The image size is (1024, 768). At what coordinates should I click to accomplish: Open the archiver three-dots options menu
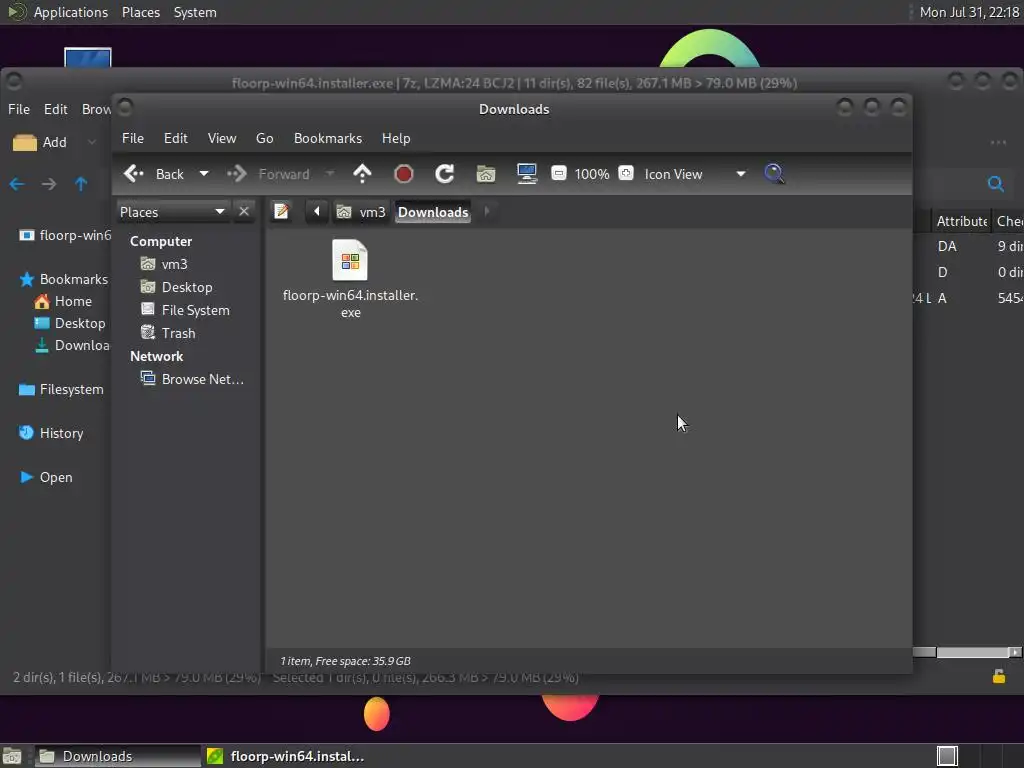[x=999, y=142]
